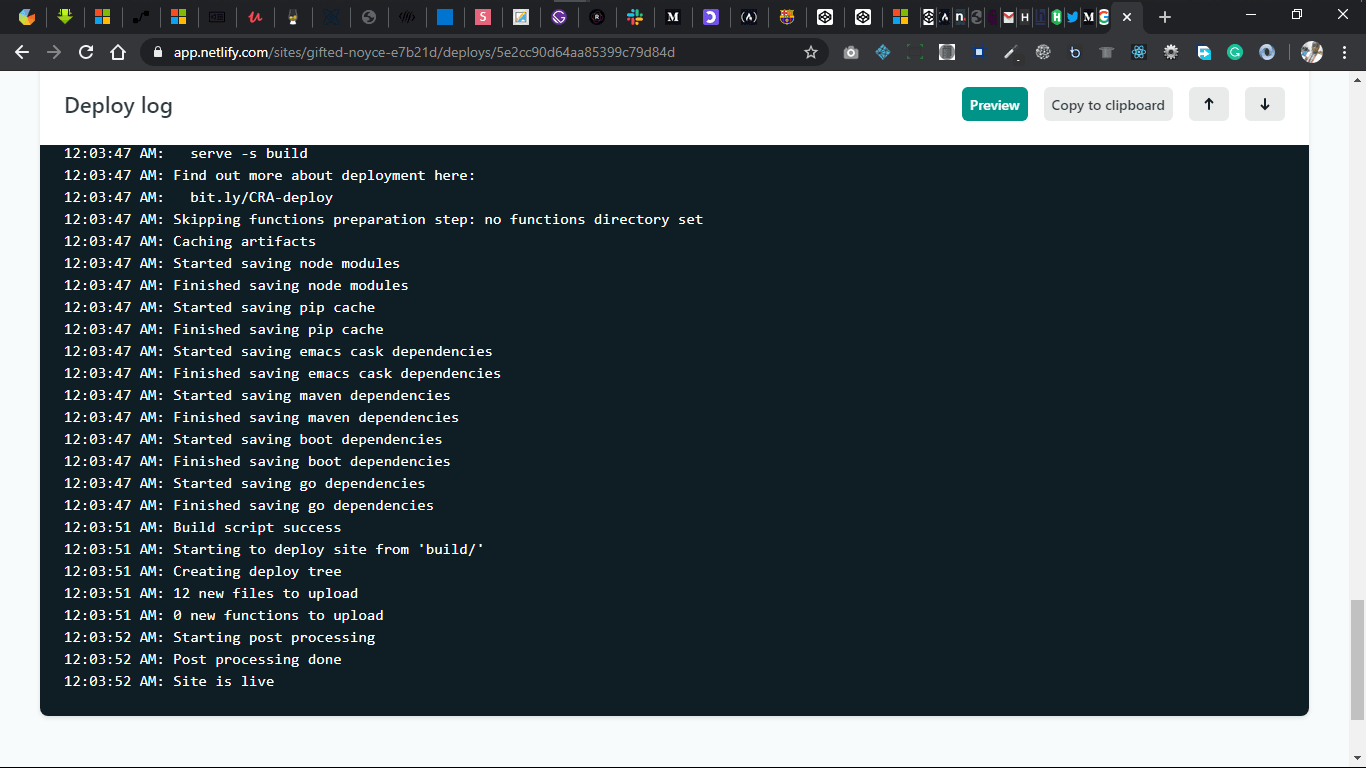Open the user profile avatar menu
1366x768 pixels.
[1311, 53]
